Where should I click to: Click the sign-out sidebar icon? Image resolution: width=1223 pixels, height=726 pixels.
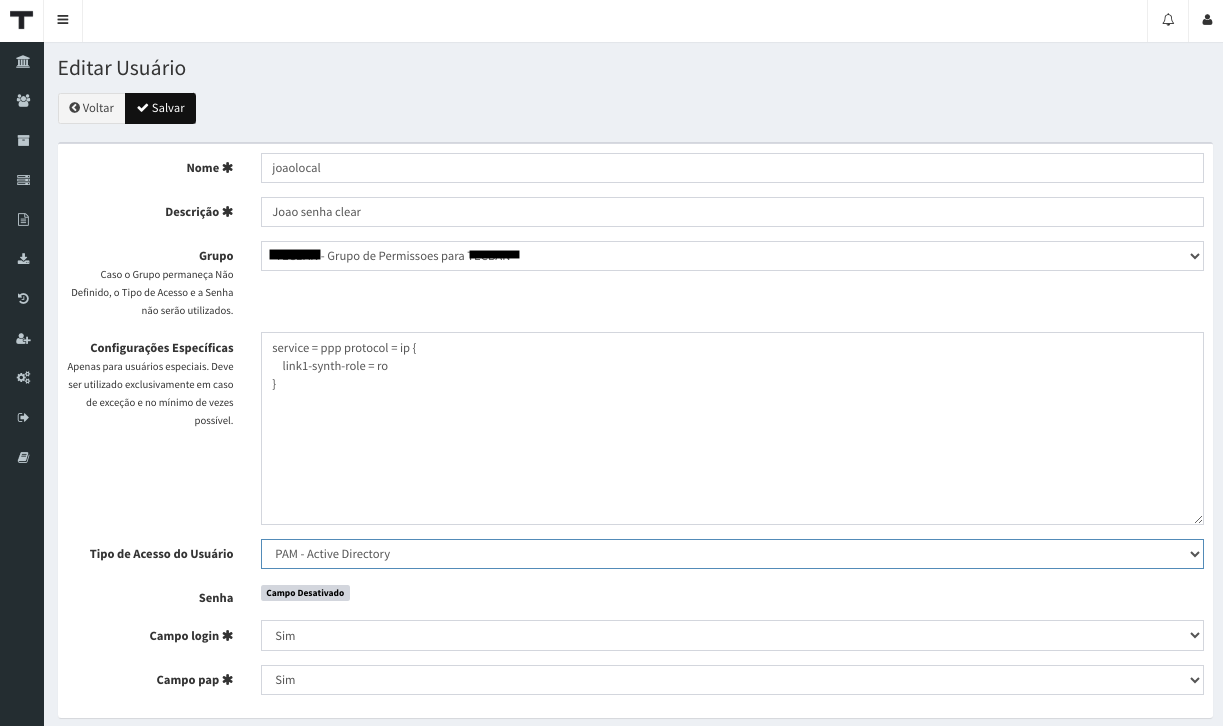23,417
